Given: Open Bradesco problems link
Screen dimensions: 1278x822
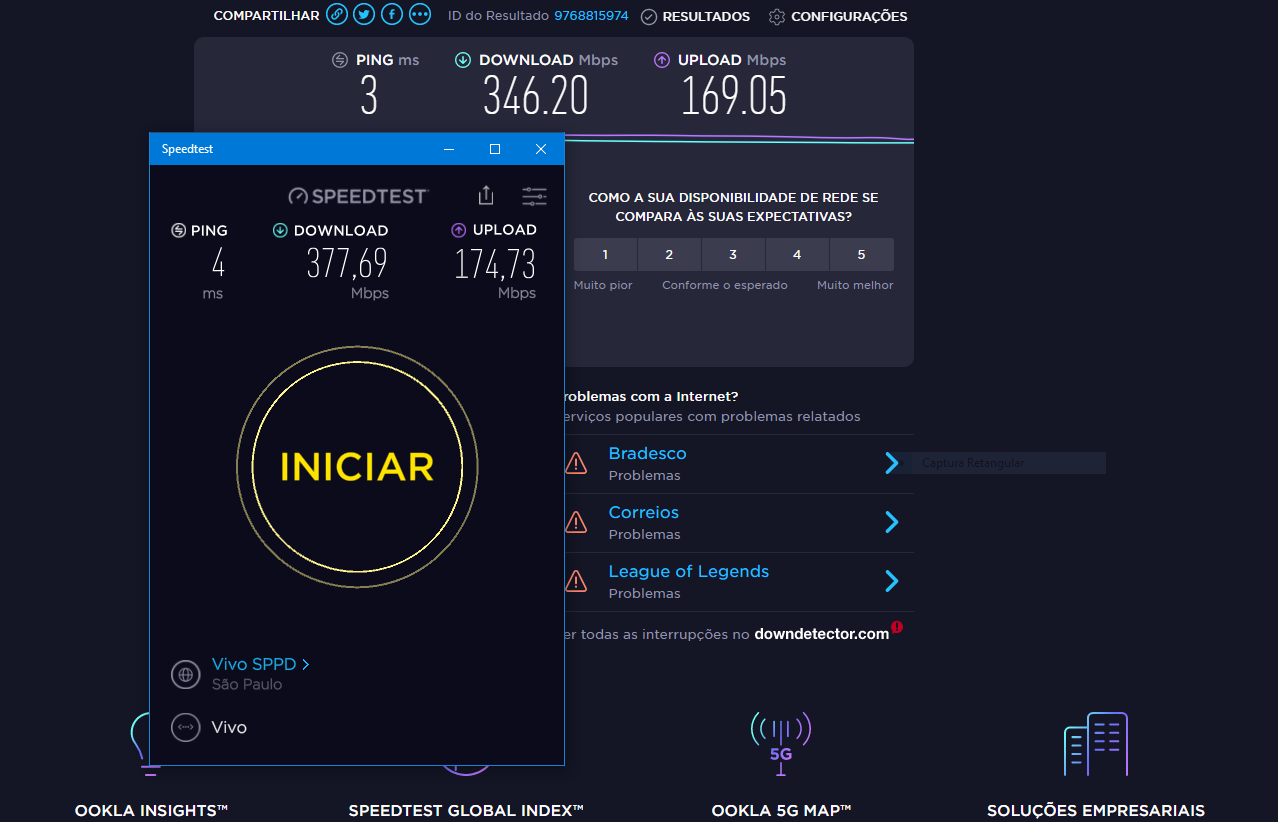Looking at the screenshot, I should click(x=647, y=453).
